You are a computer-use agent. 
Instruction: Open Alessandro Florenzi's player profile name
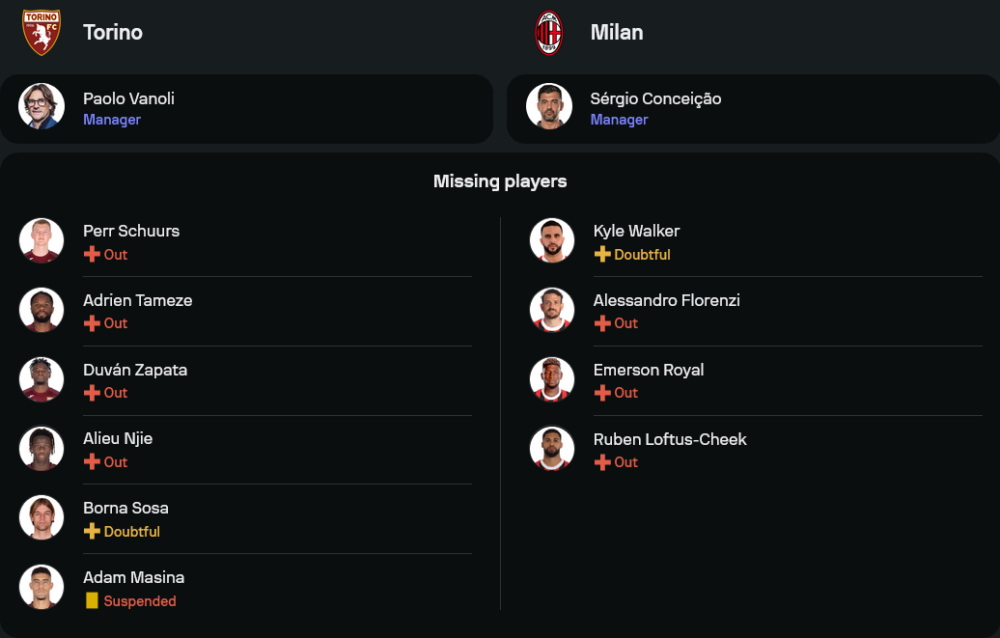tap(667, 300)
